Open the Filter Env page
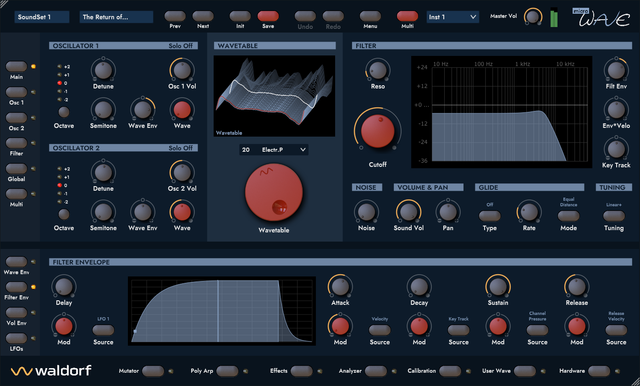Screen dimensions: 640x386 coord(16,287)
